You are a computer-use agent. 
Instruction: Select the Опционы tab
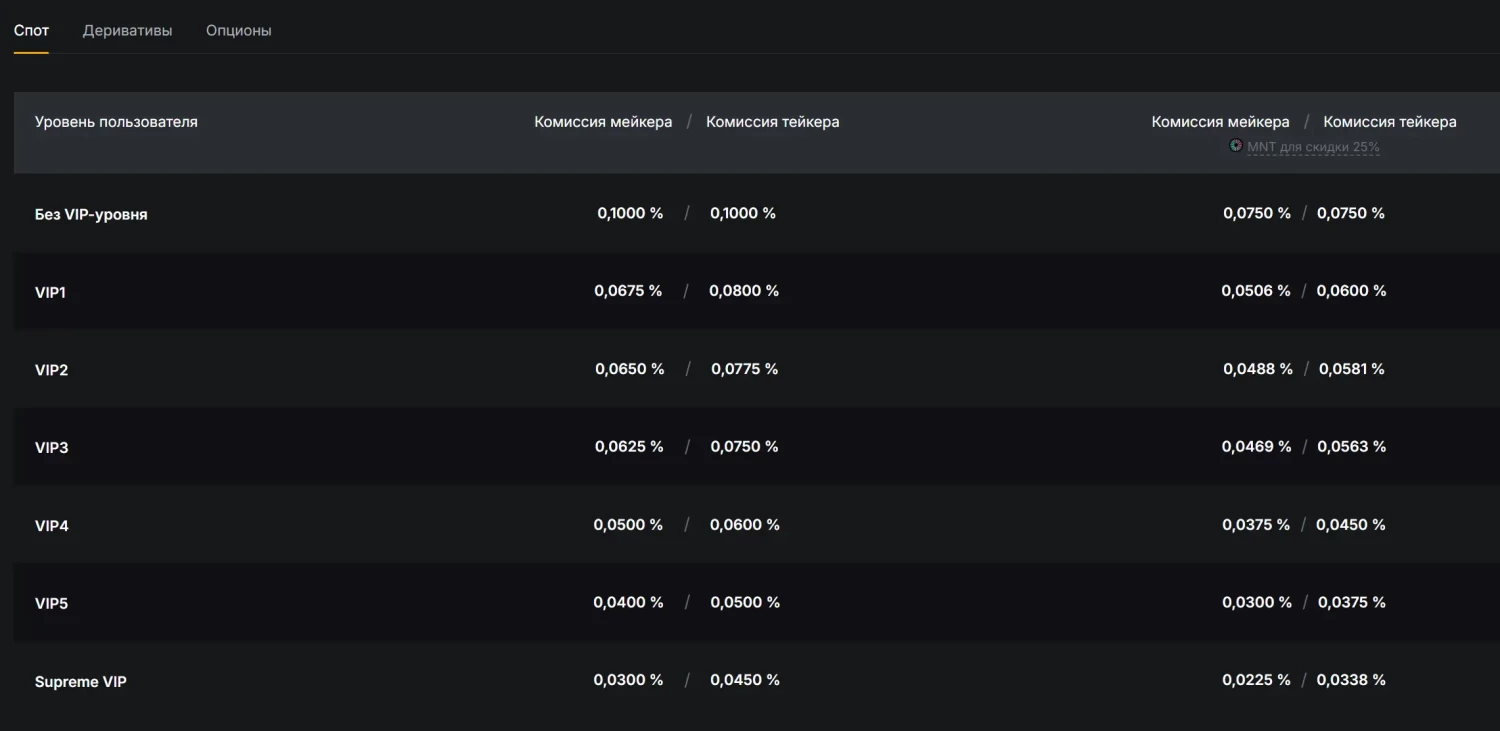(x=238, y=30)
